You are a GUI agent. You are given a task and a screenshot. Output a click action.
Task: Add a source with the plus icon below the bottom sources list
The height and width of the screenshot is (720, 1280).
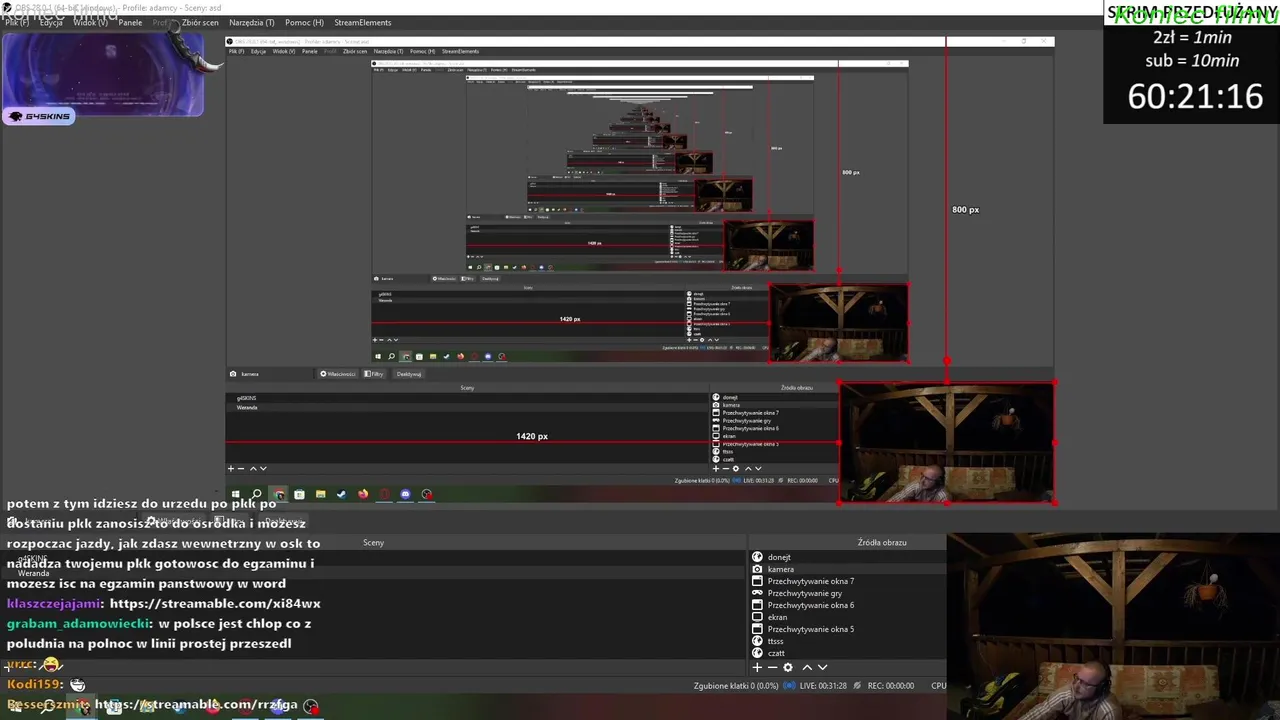(757, 667)
